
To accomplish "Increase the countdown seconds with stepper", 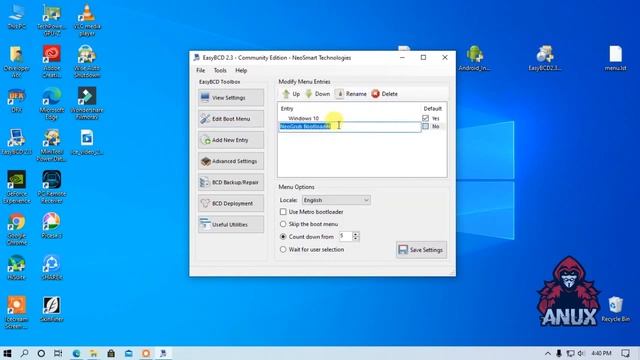I will [x=356, y=234].
